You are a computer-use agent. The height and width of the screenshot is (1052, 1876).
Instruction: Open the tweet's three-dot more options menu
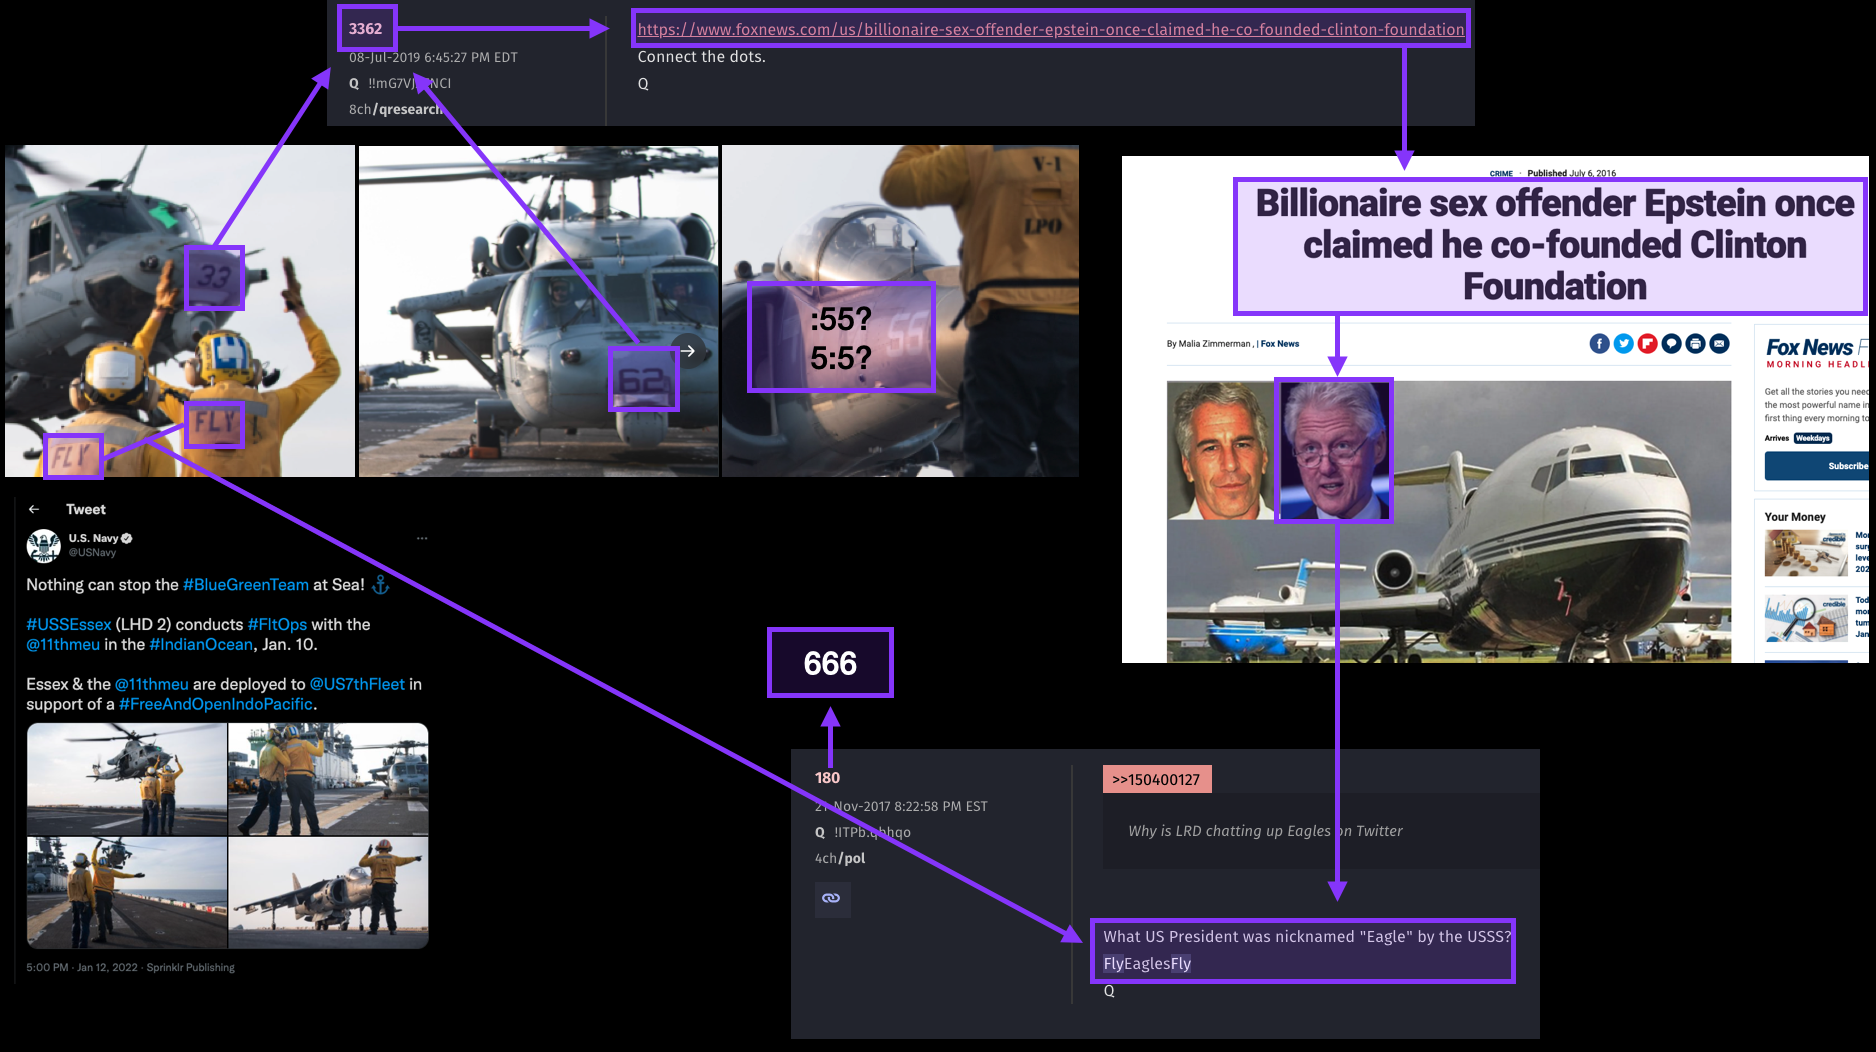pyautogui.click(x=422, y=538)
